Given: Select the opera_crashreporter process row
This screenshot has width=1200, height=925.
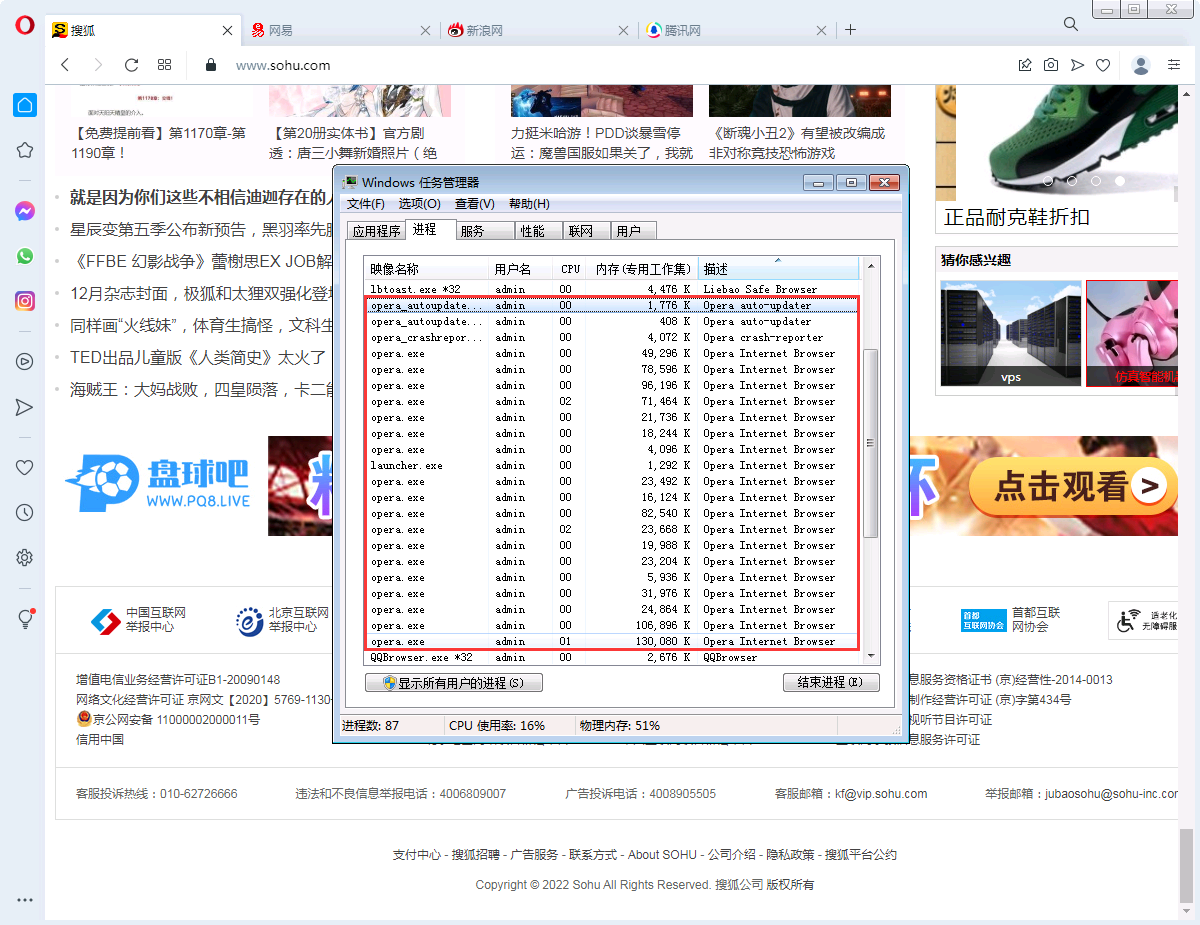Looking at the screenshot, I should coord(612,338).
